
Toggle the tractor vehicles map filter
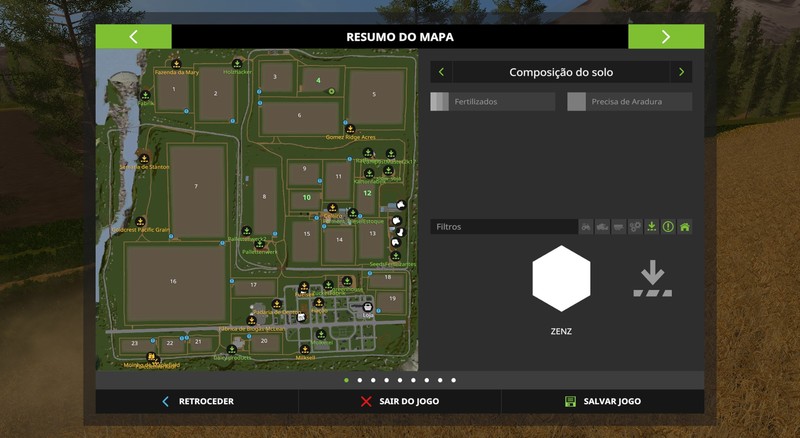pyautogui.click(x=586, y=227)
